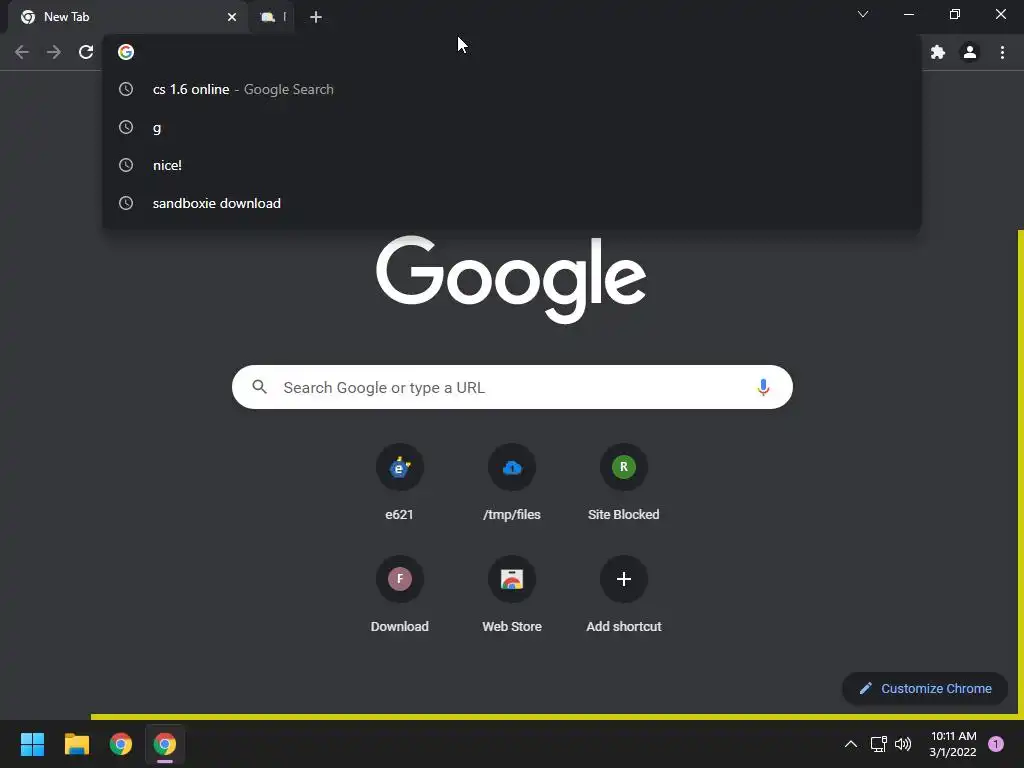The height and width of the screenshot is (768, 1024).
Task: Click the Search Google or type a URL box
Action: point(512,387)
